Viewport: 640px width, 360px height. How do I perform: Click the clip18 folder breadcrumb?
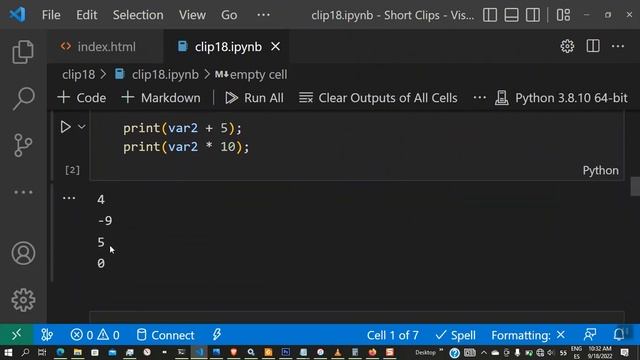click(x=78, y=75)
